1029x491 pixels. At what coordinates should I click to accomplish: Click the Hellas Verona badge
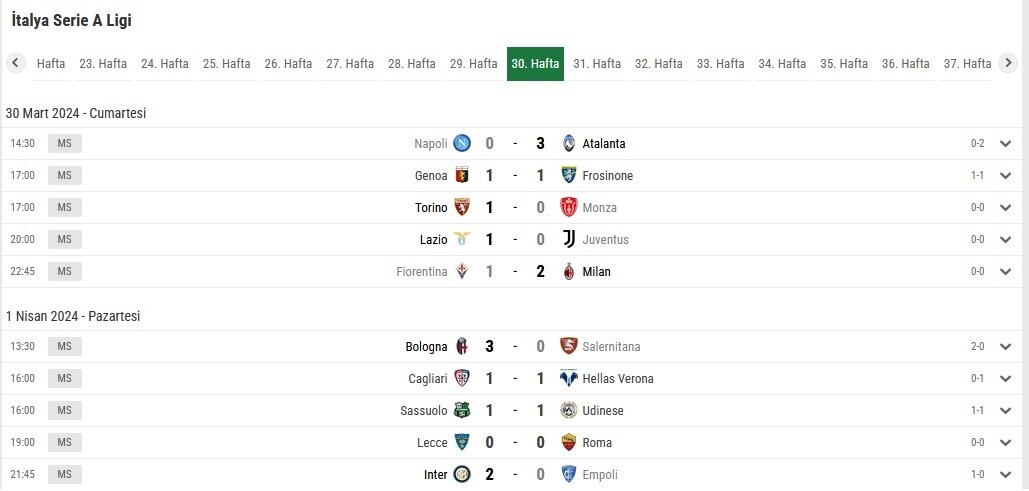tap(569, 378)
